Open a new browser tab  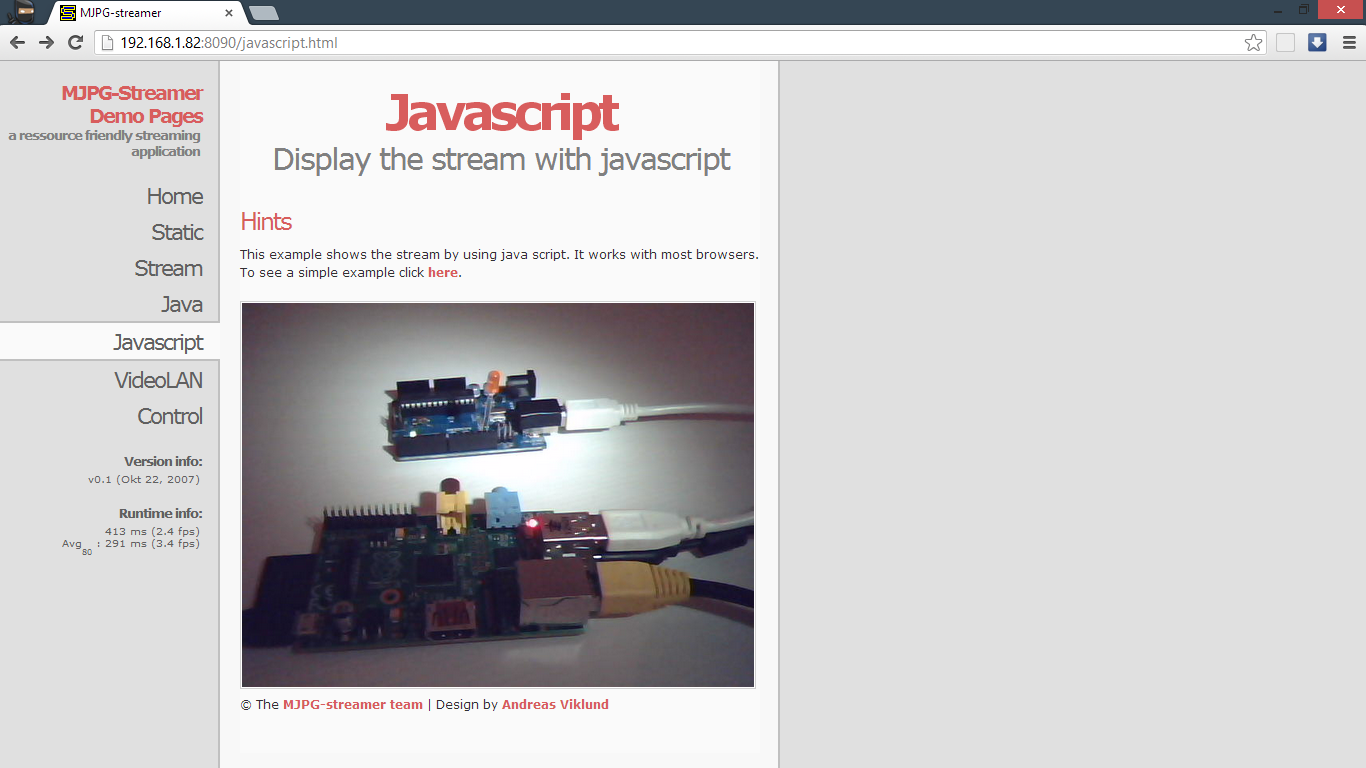(x=262, y=14)
